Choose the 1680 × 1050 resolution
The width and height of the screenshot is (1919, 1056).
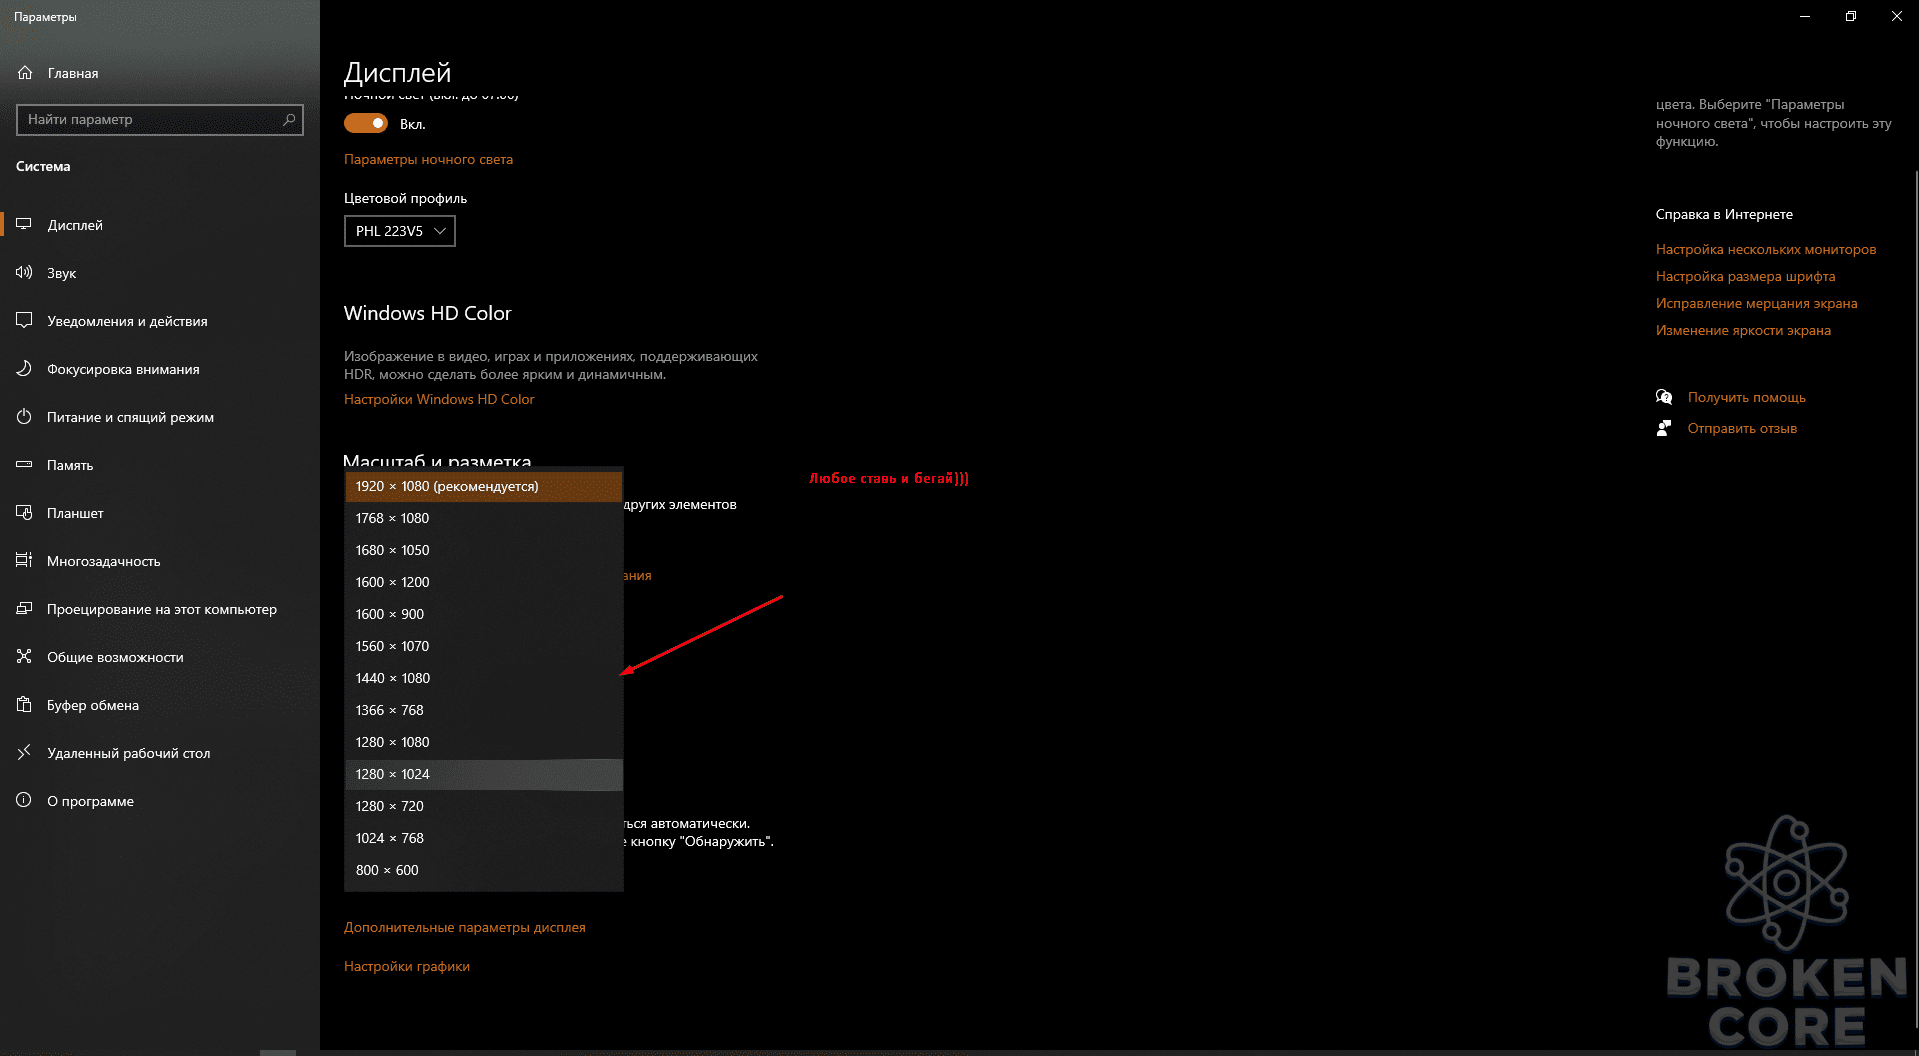click(484, 550)
